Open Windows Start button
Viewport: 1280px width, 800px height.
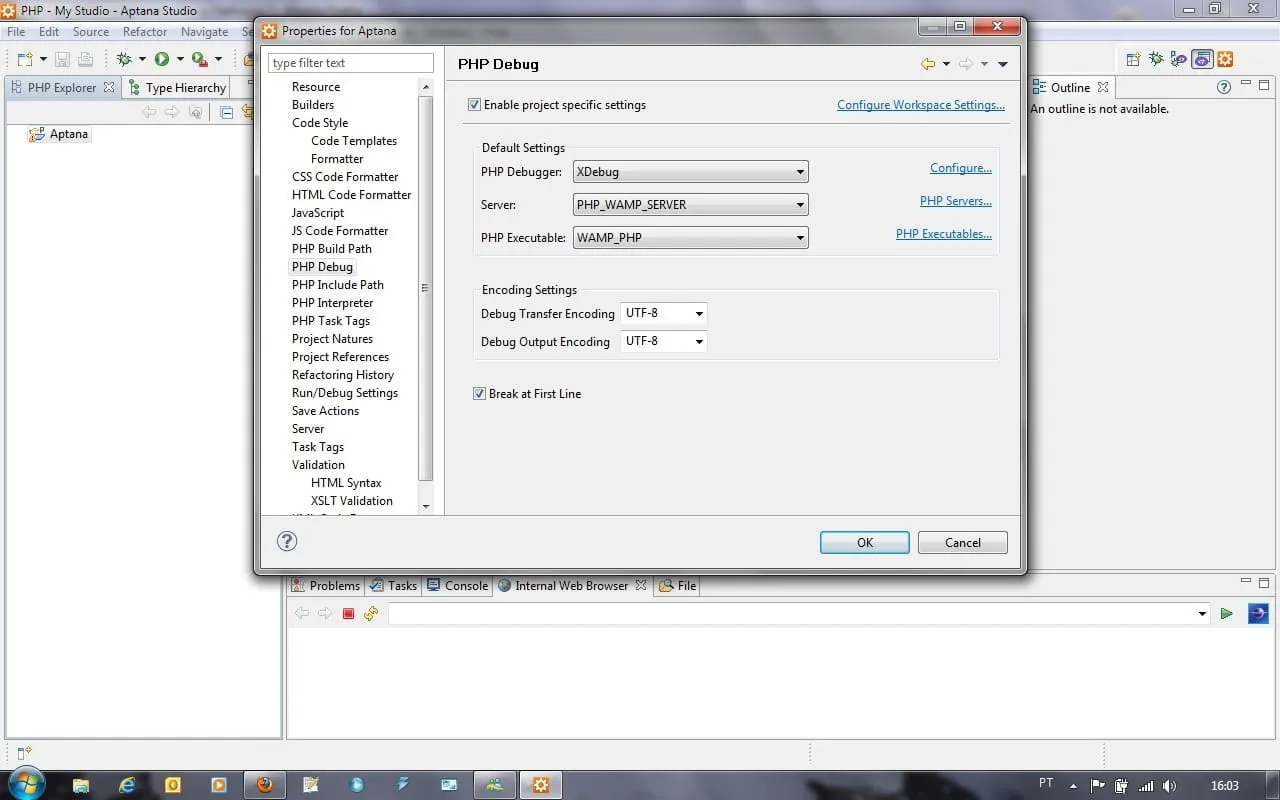pos(25,784)
